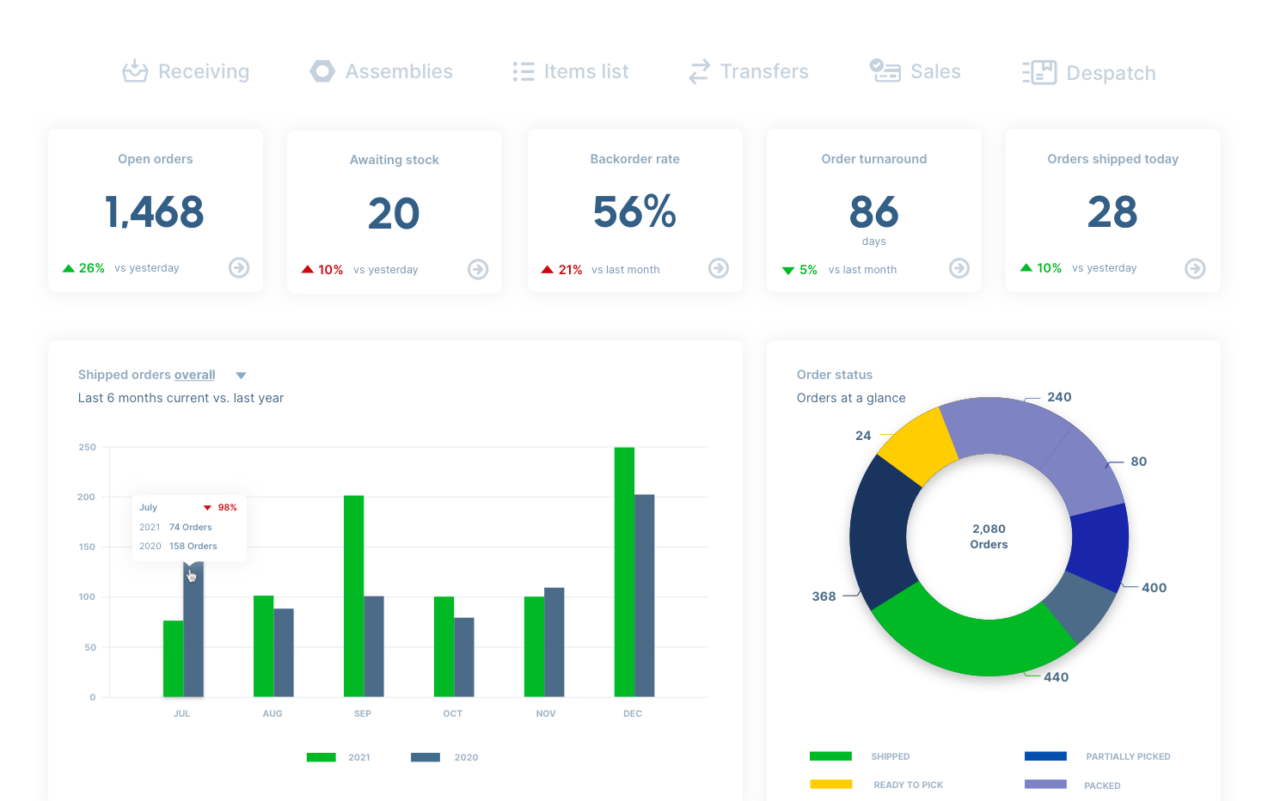Screen dimensions: 1280x801
Task: Click the arrow icon on Awaiting stock card
Action: coord(477,269)
